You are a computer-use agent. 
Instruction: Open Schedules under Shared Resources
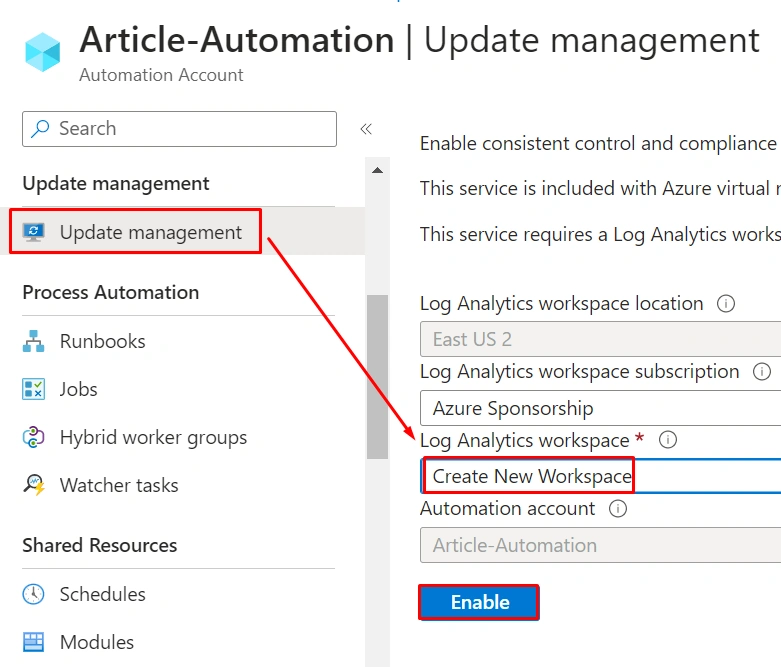pos(103,594)
